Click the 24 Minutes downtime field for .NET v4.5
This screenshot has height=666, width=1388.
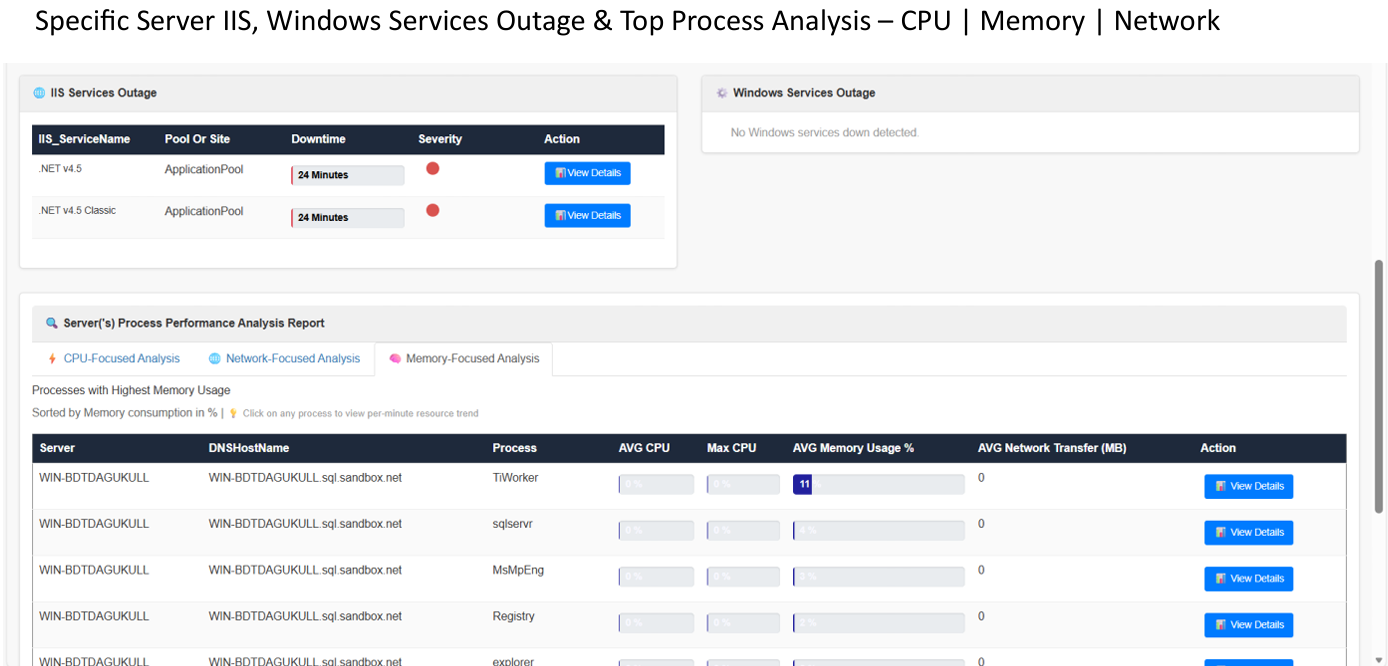pyautogui.click(x=347, y=174)
